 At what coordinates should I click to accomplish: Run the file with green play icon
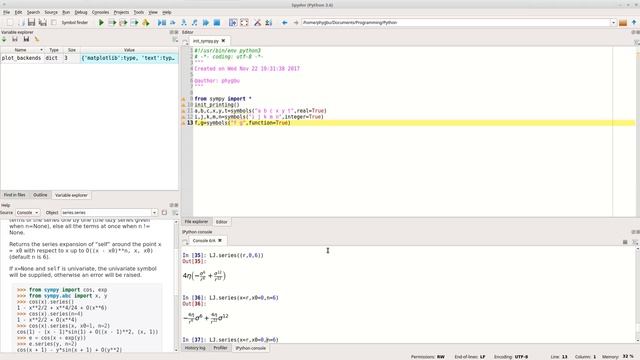pos(101,23)
